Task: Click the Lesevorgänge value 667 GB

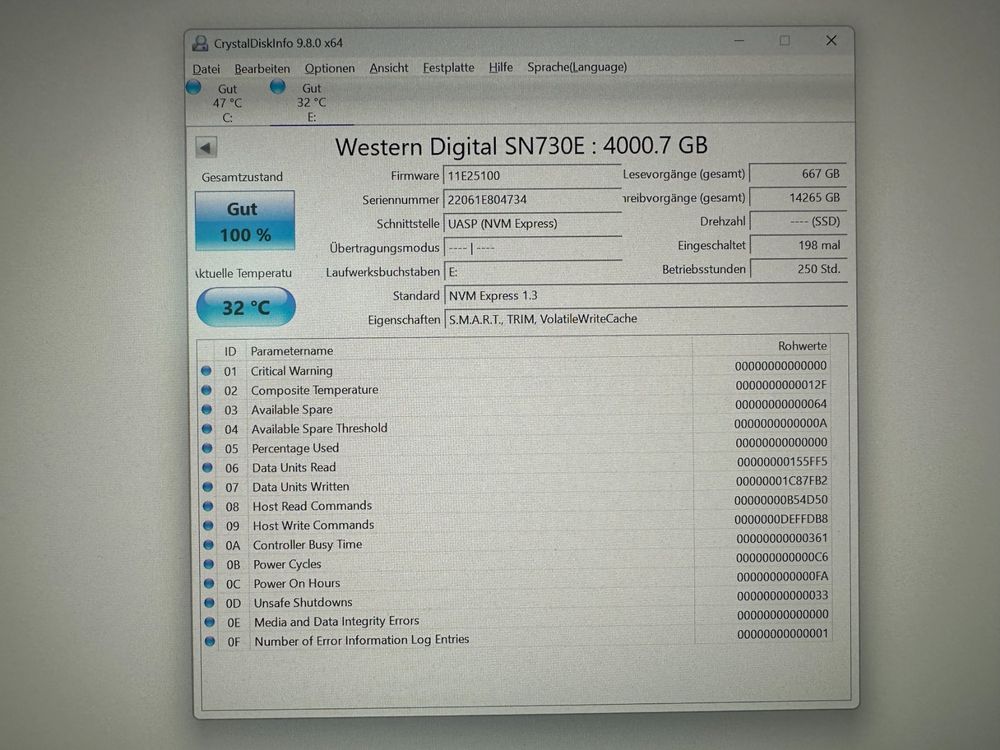Action: tap(797, 173)
